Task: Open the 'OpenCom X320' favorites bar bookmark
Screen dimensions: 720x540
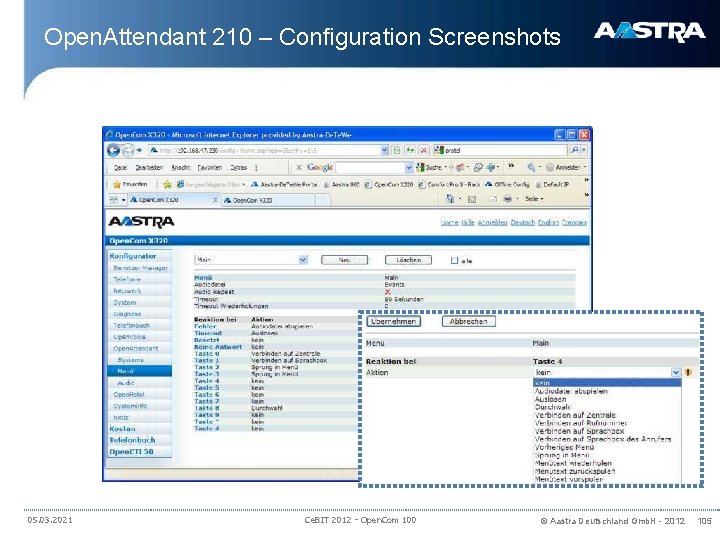Action: pyautogui.click(x=389, y=184)
